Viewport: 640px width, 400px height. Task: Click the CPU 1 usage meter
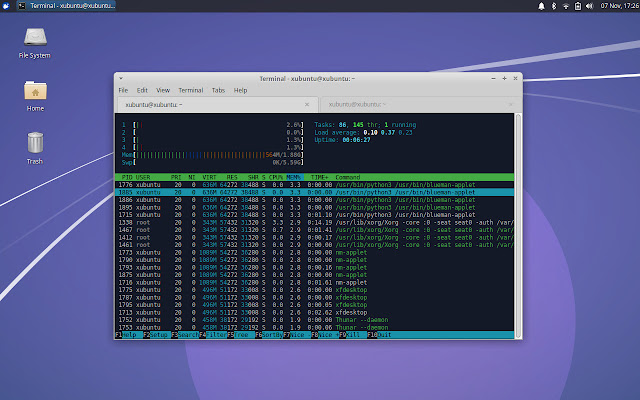pyautogui.click(x=213, y=125)
